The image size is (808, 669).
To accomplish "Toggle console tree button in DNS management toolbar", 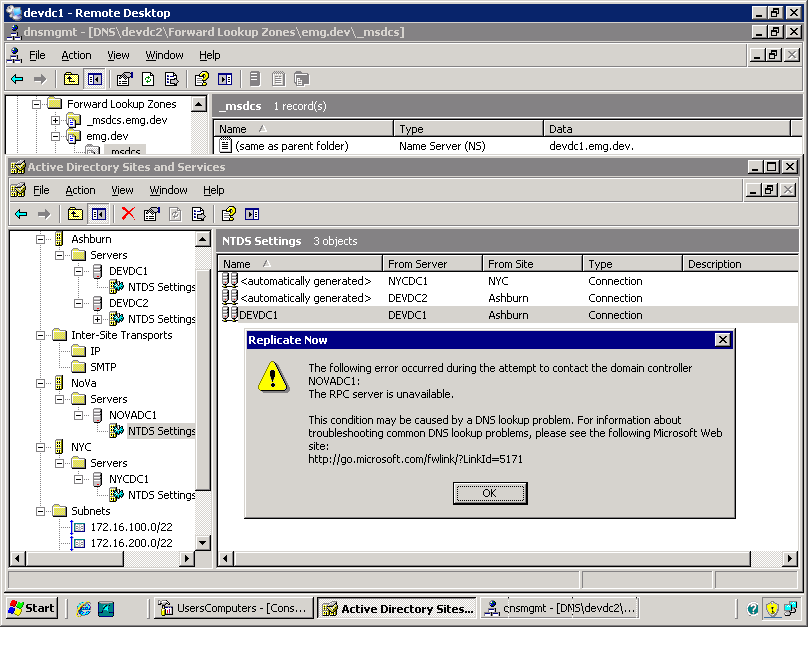I will (x=95, y=79).
